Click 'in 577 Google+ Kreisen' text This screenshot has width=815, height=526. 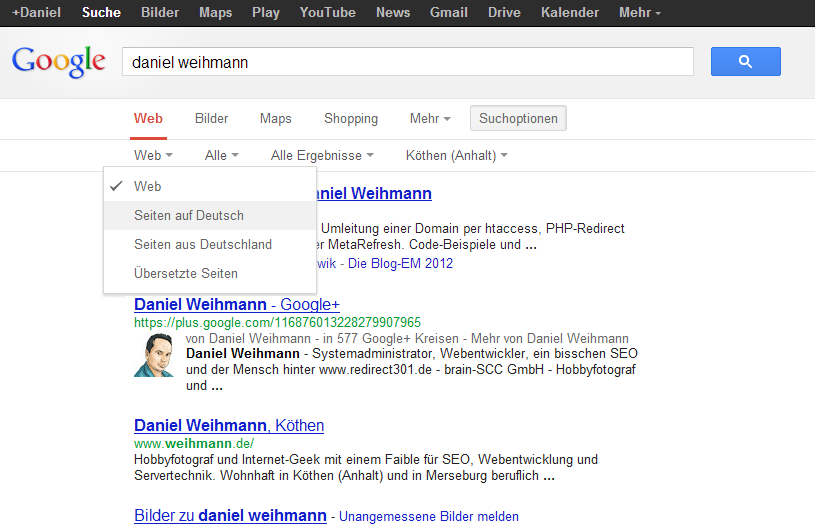tap(391, 338)
